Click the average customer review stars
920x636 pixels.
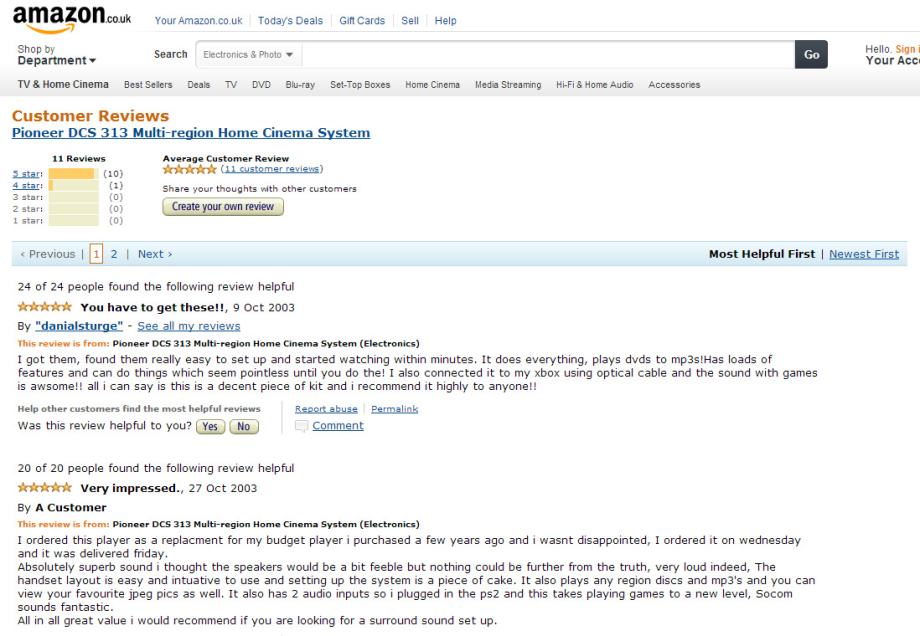click(x=189, y=169)
